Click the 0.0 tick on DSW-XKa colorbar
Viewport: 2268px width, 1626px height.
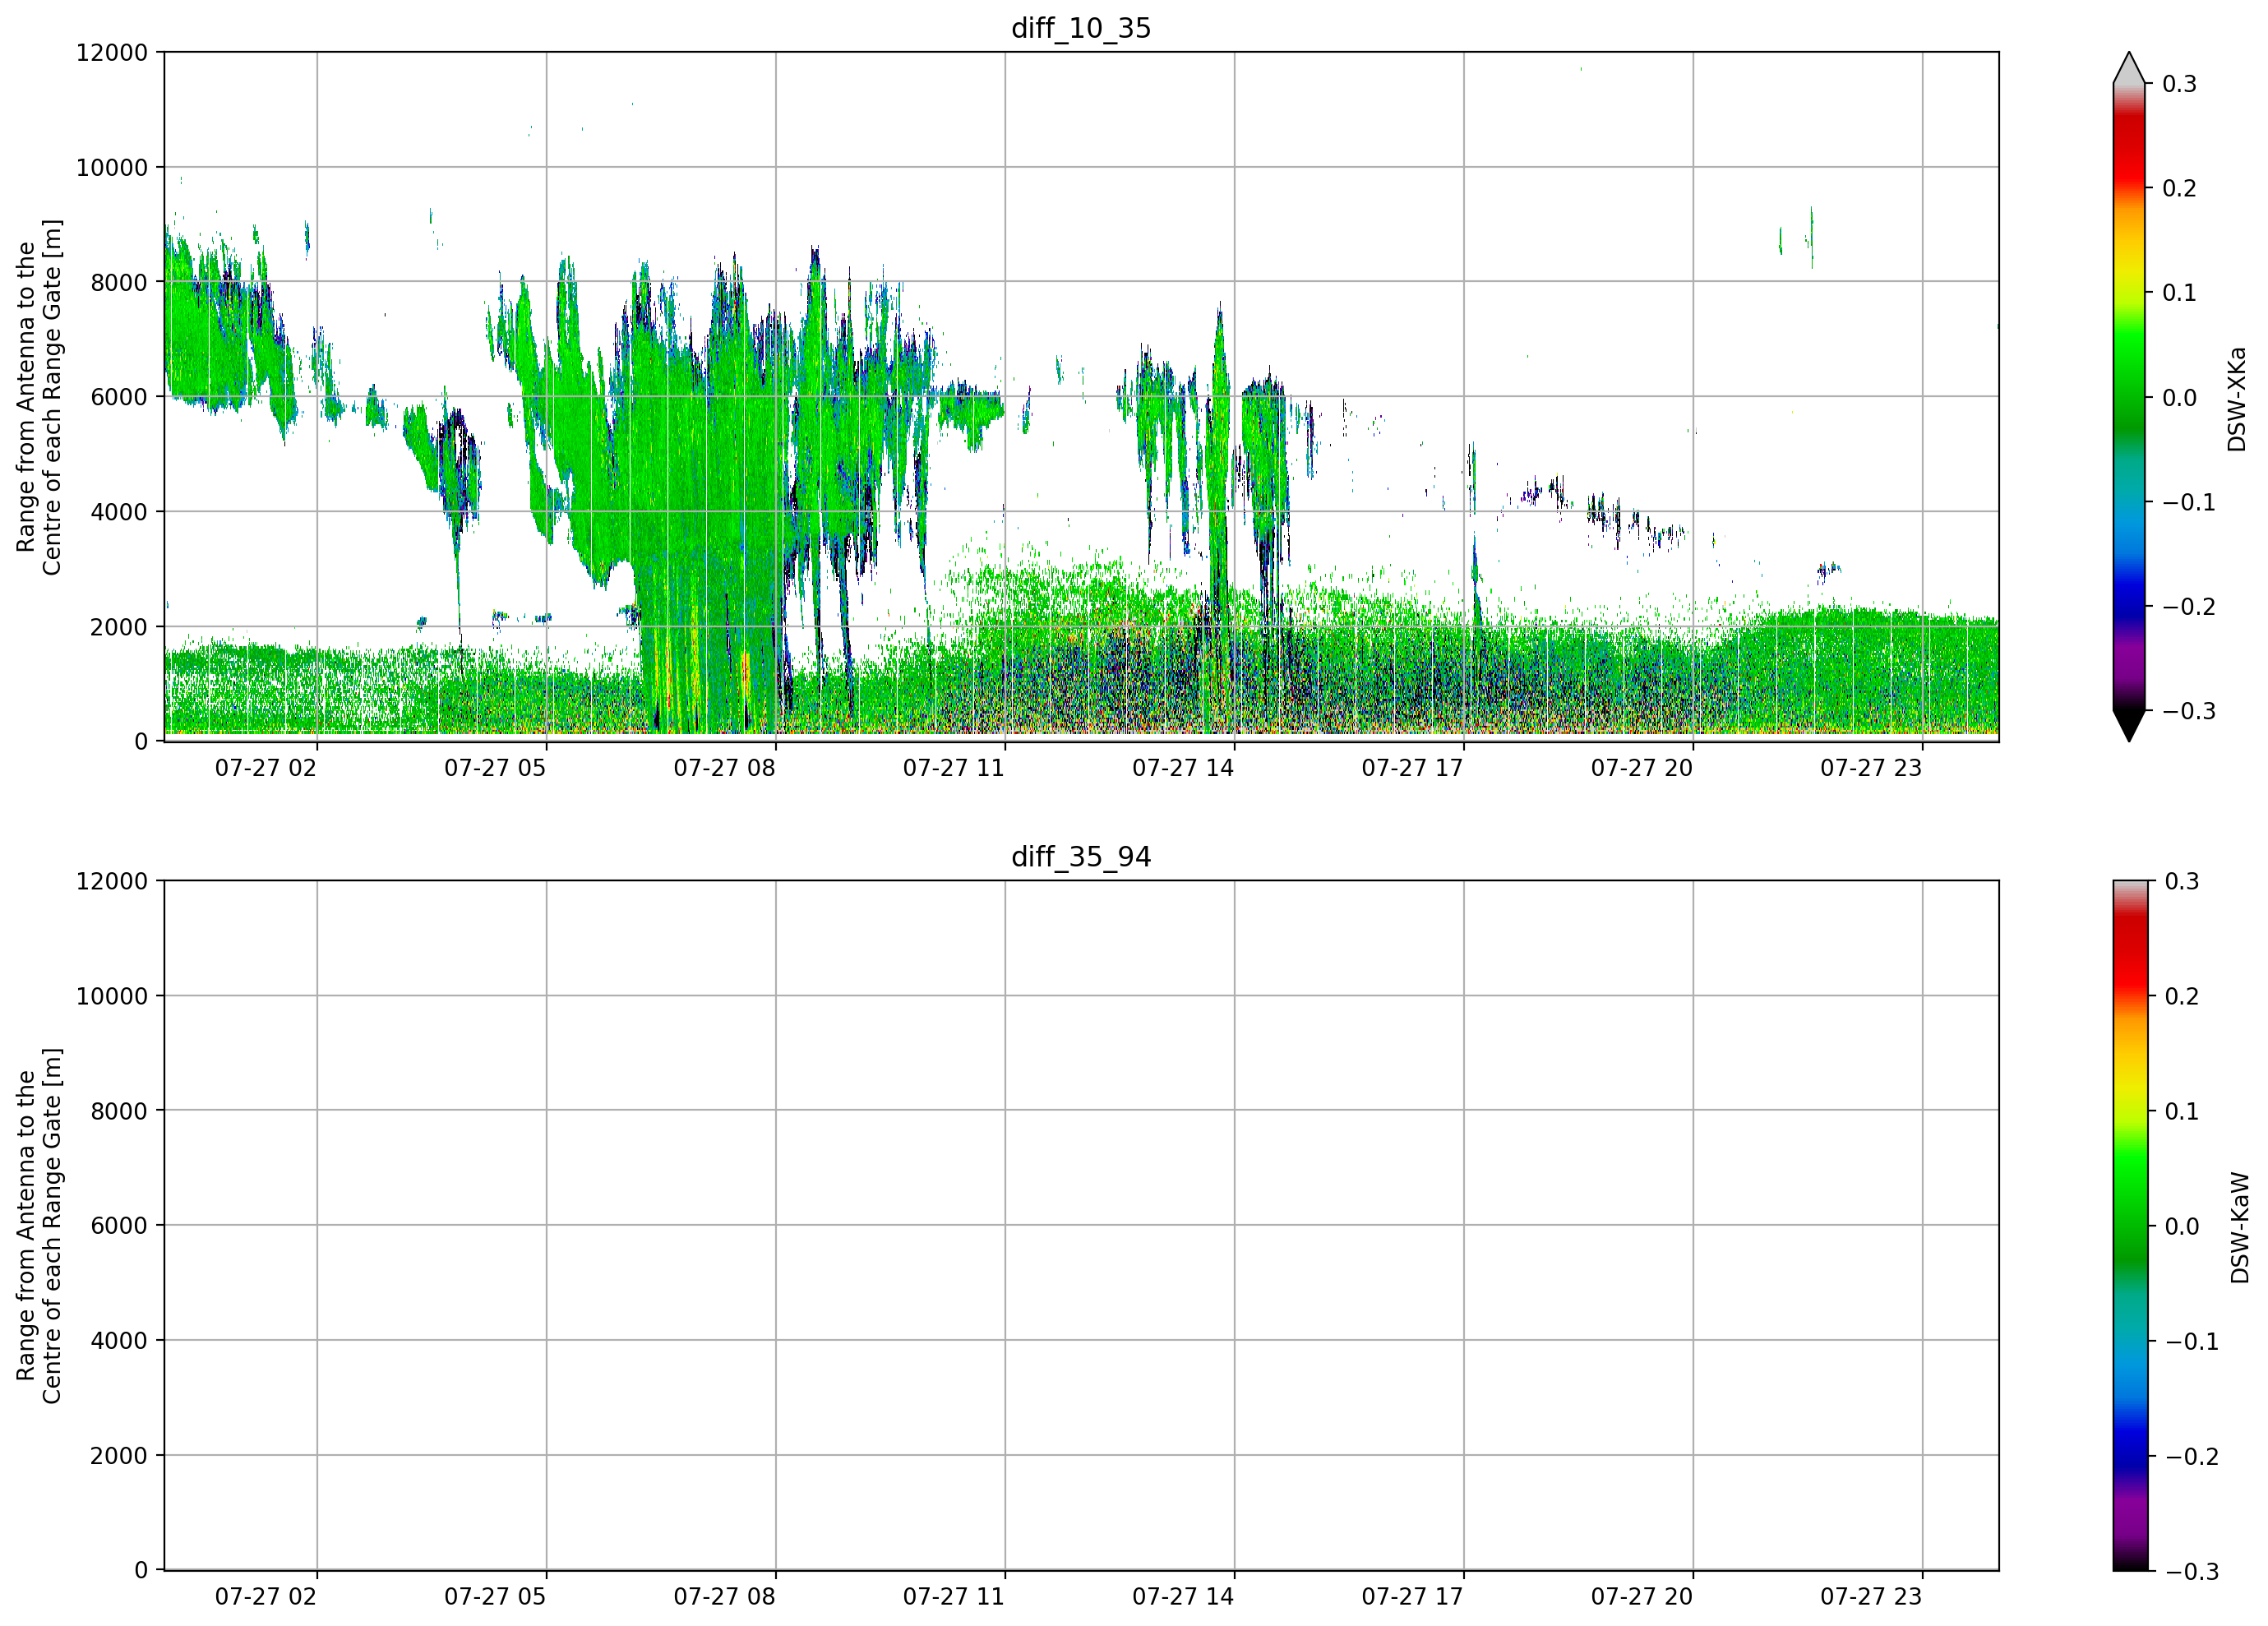point(2180,398)
